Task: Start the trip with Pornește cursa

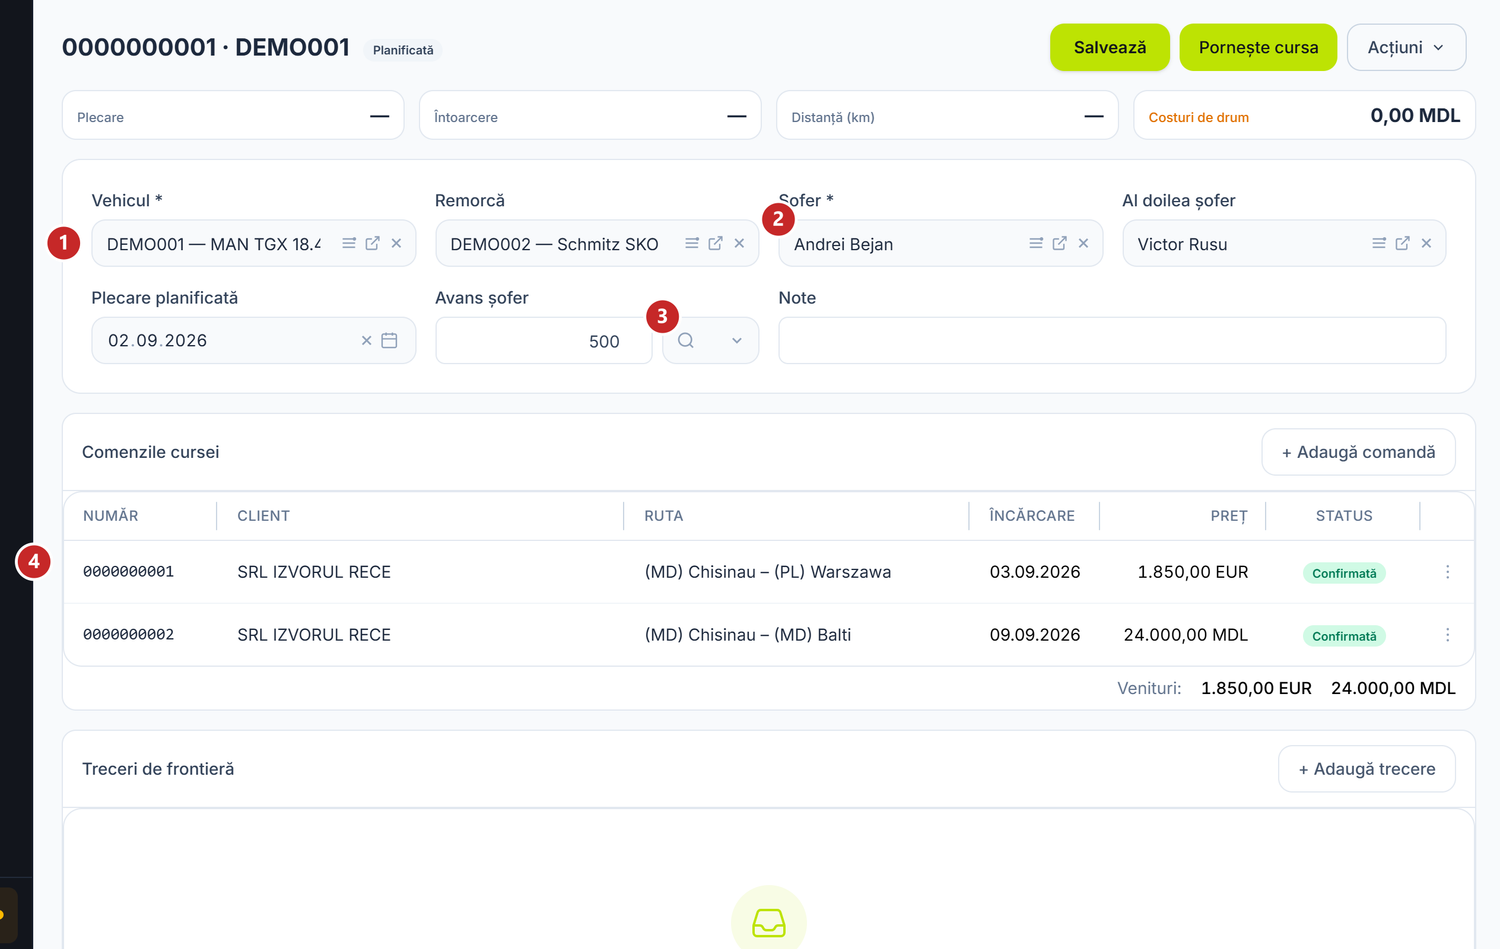Action: tap(1258, 47)
